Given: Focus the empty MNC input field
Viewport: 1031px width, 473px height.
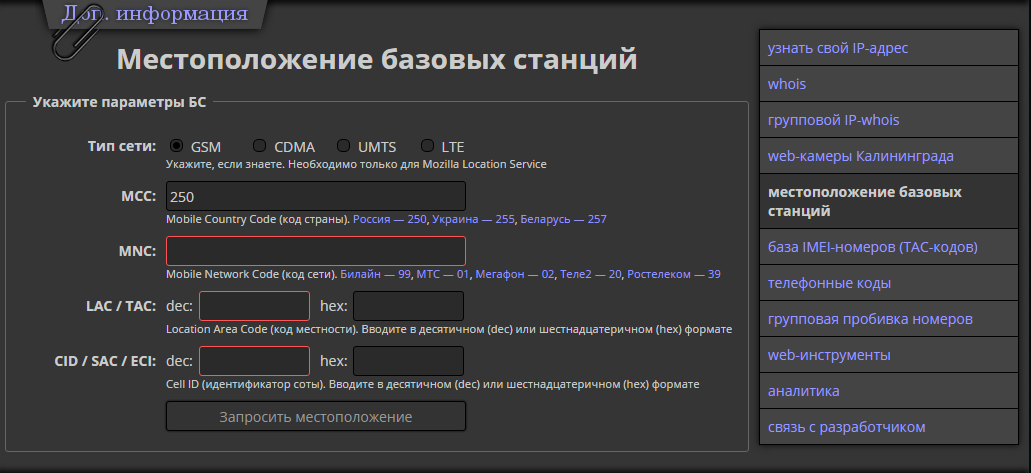Looking at the screenshot, I should click(315, 250).
